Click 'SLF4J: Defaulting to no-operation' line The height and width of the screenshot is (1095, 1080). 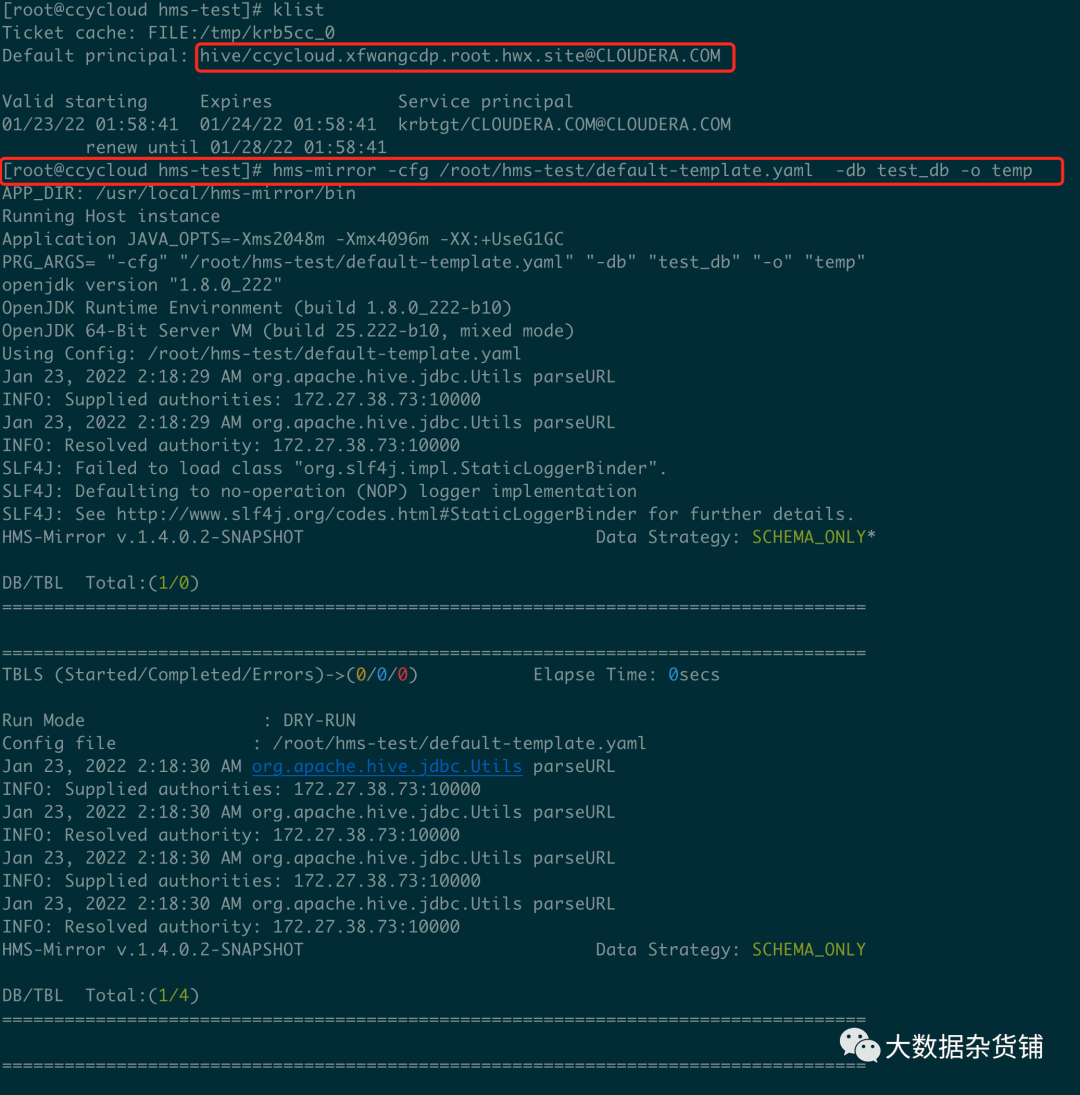[x=319, y=492]
